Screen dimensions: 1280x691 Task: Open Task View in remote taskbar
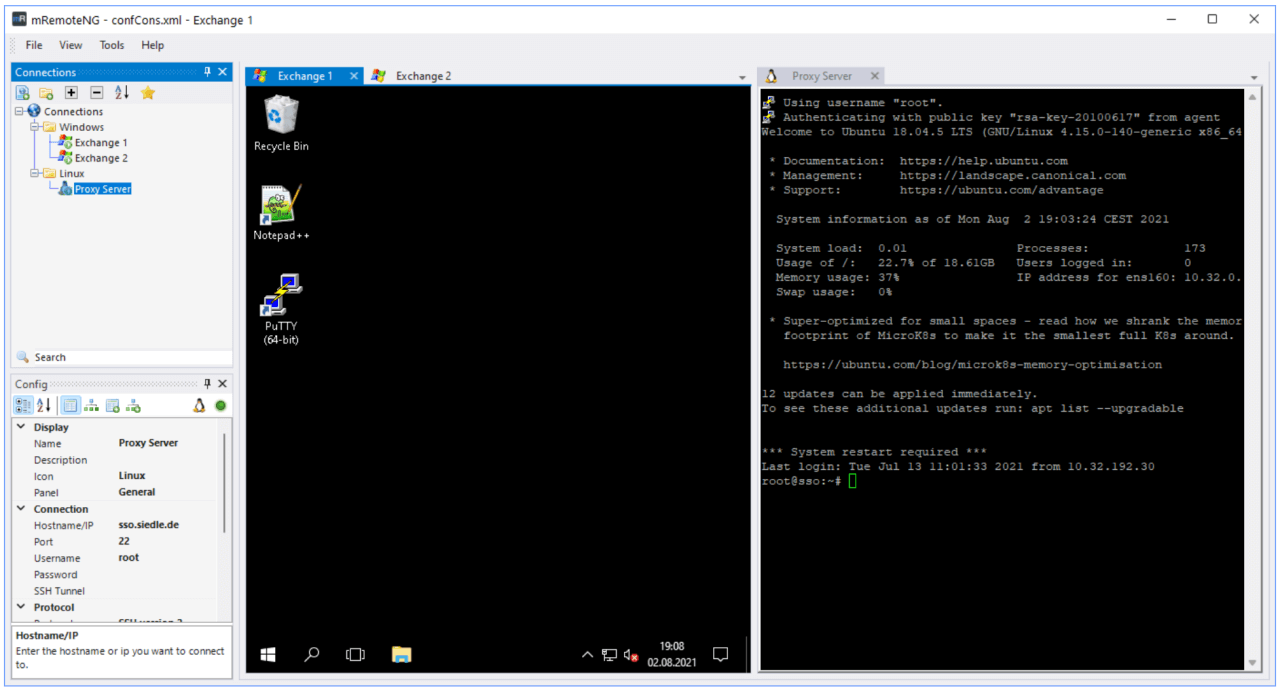click(355, 655)
